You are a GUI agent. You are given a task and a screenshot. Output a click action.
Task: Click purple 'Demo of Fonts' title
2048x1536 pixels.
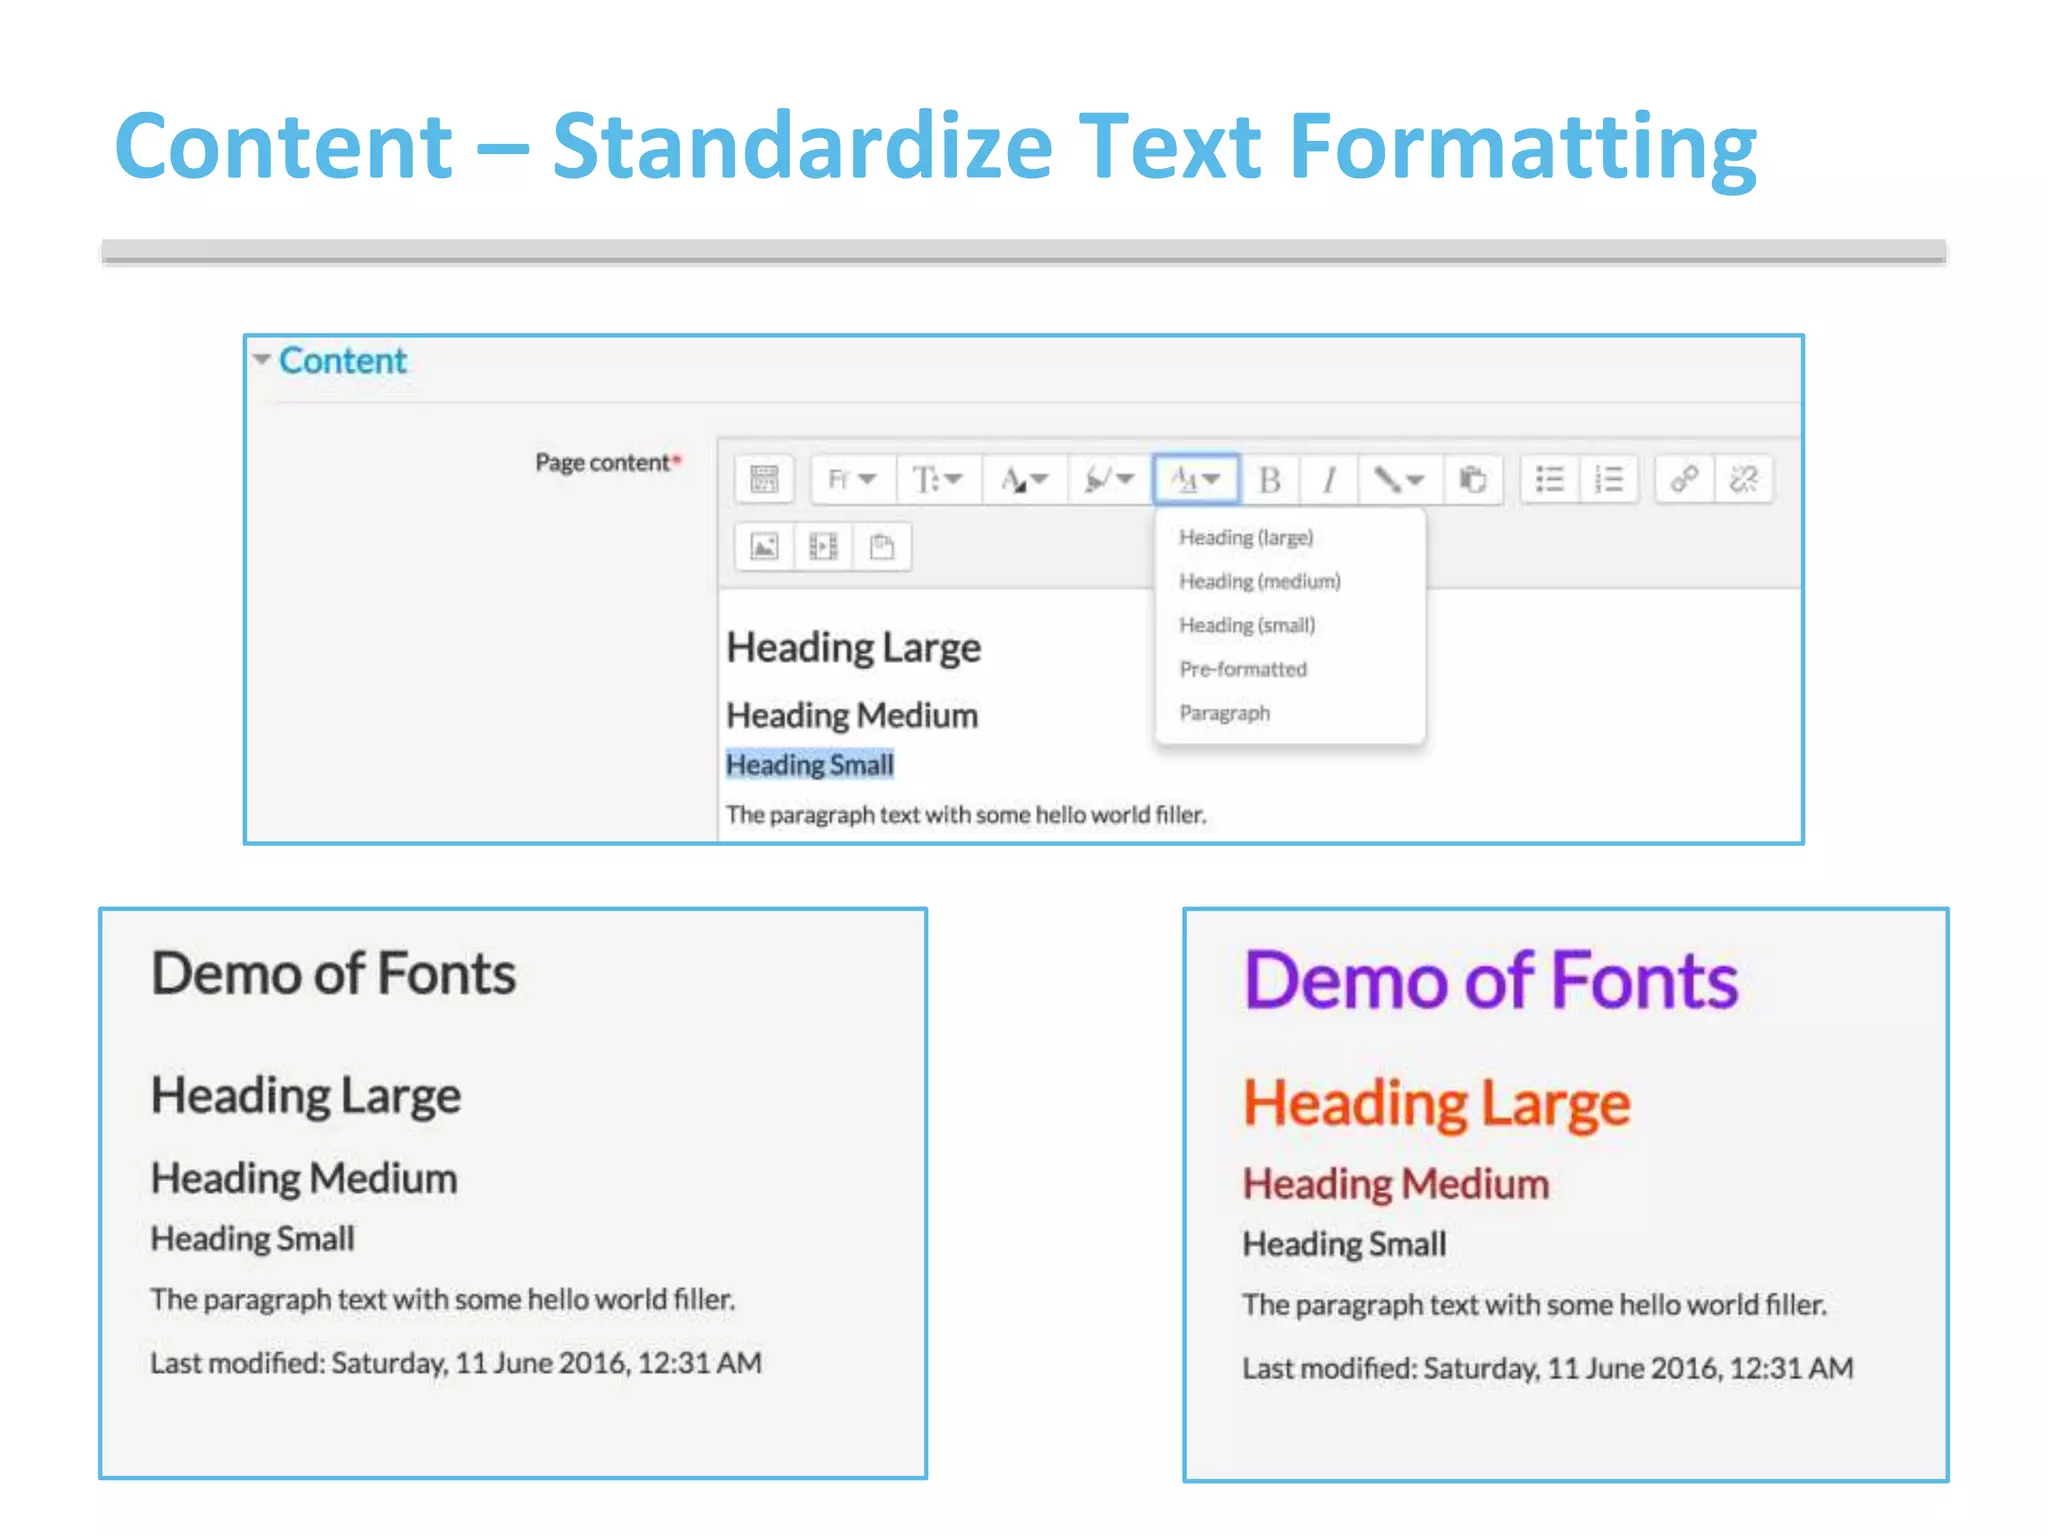coord(1491,980)
